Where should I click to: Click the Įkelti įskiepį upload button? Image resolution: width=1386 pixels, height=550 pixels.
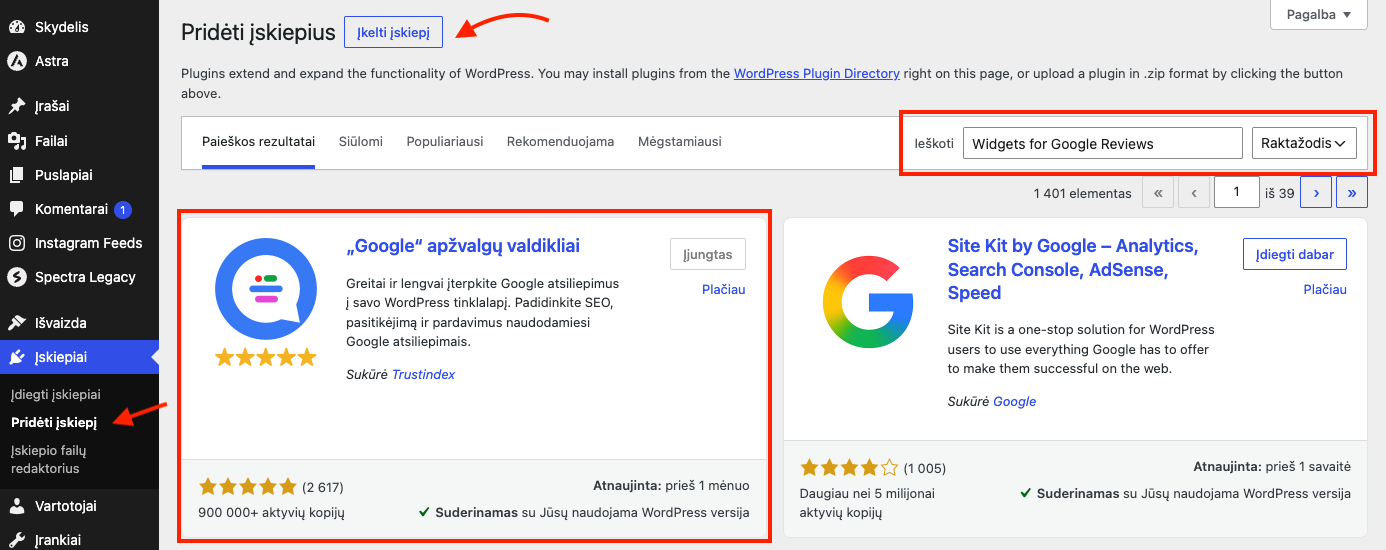tap(393, 32)
